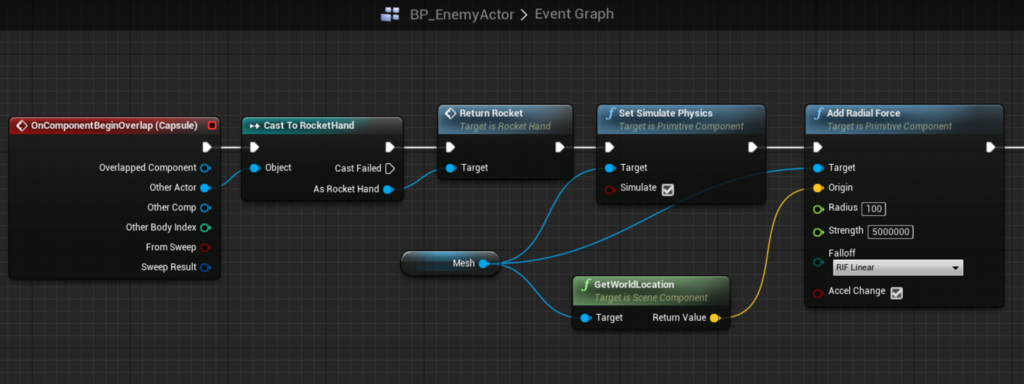
Task: Click the Origin vector input pin
Action: click(x=818, y=188)
